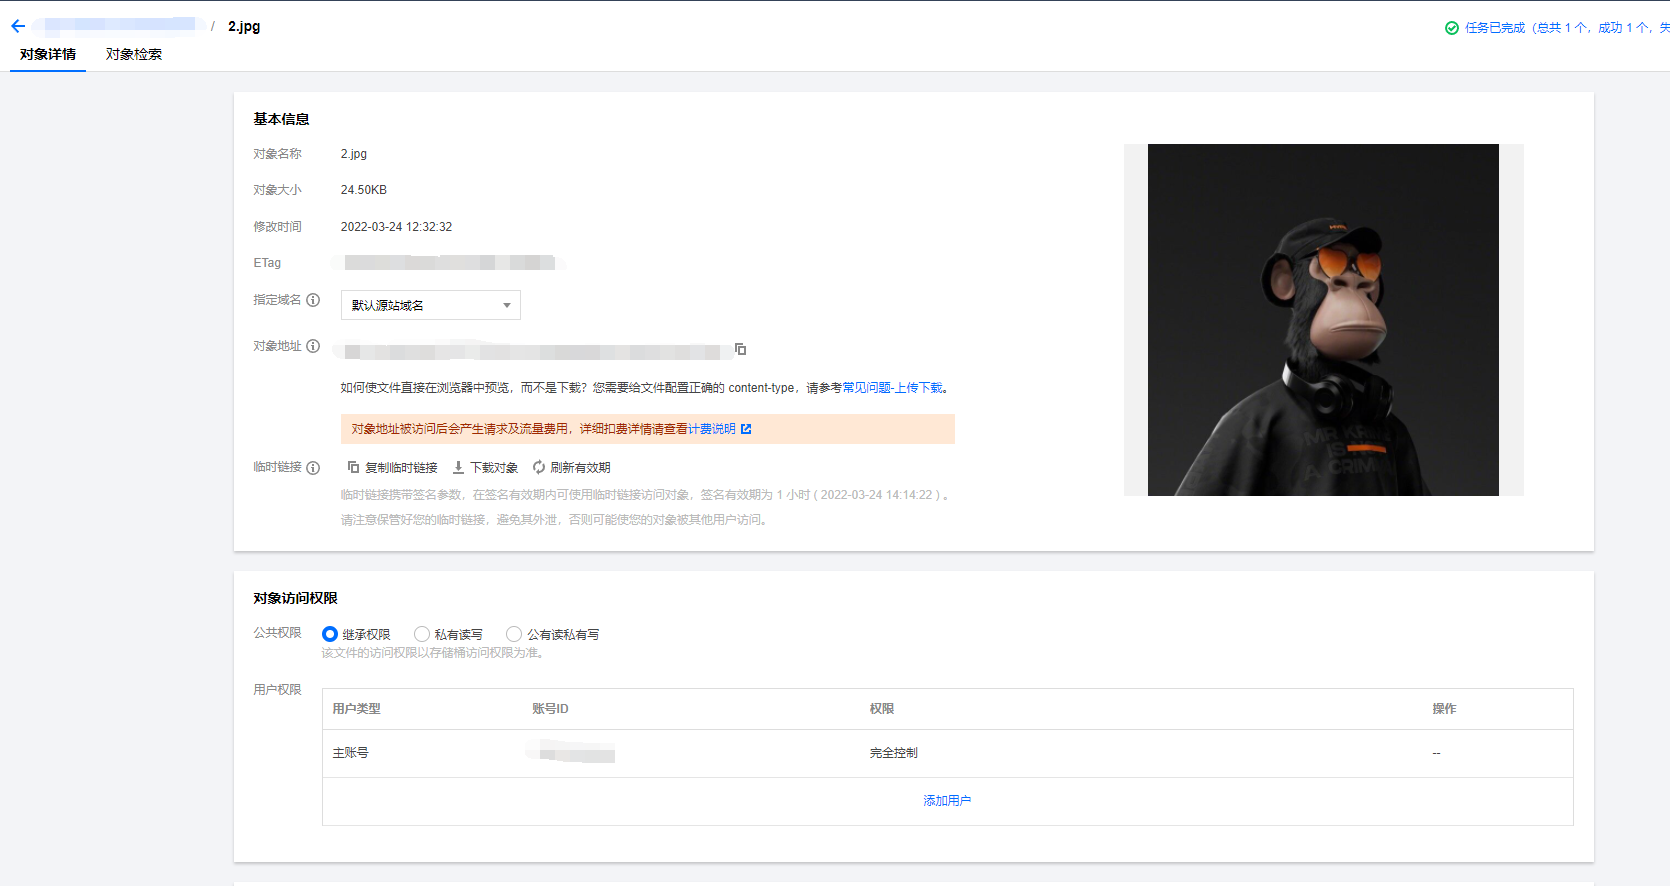This screenshot has height=886, width=1670.
Task: Click 下载对象 to download the file
Action: coord(485,468)
